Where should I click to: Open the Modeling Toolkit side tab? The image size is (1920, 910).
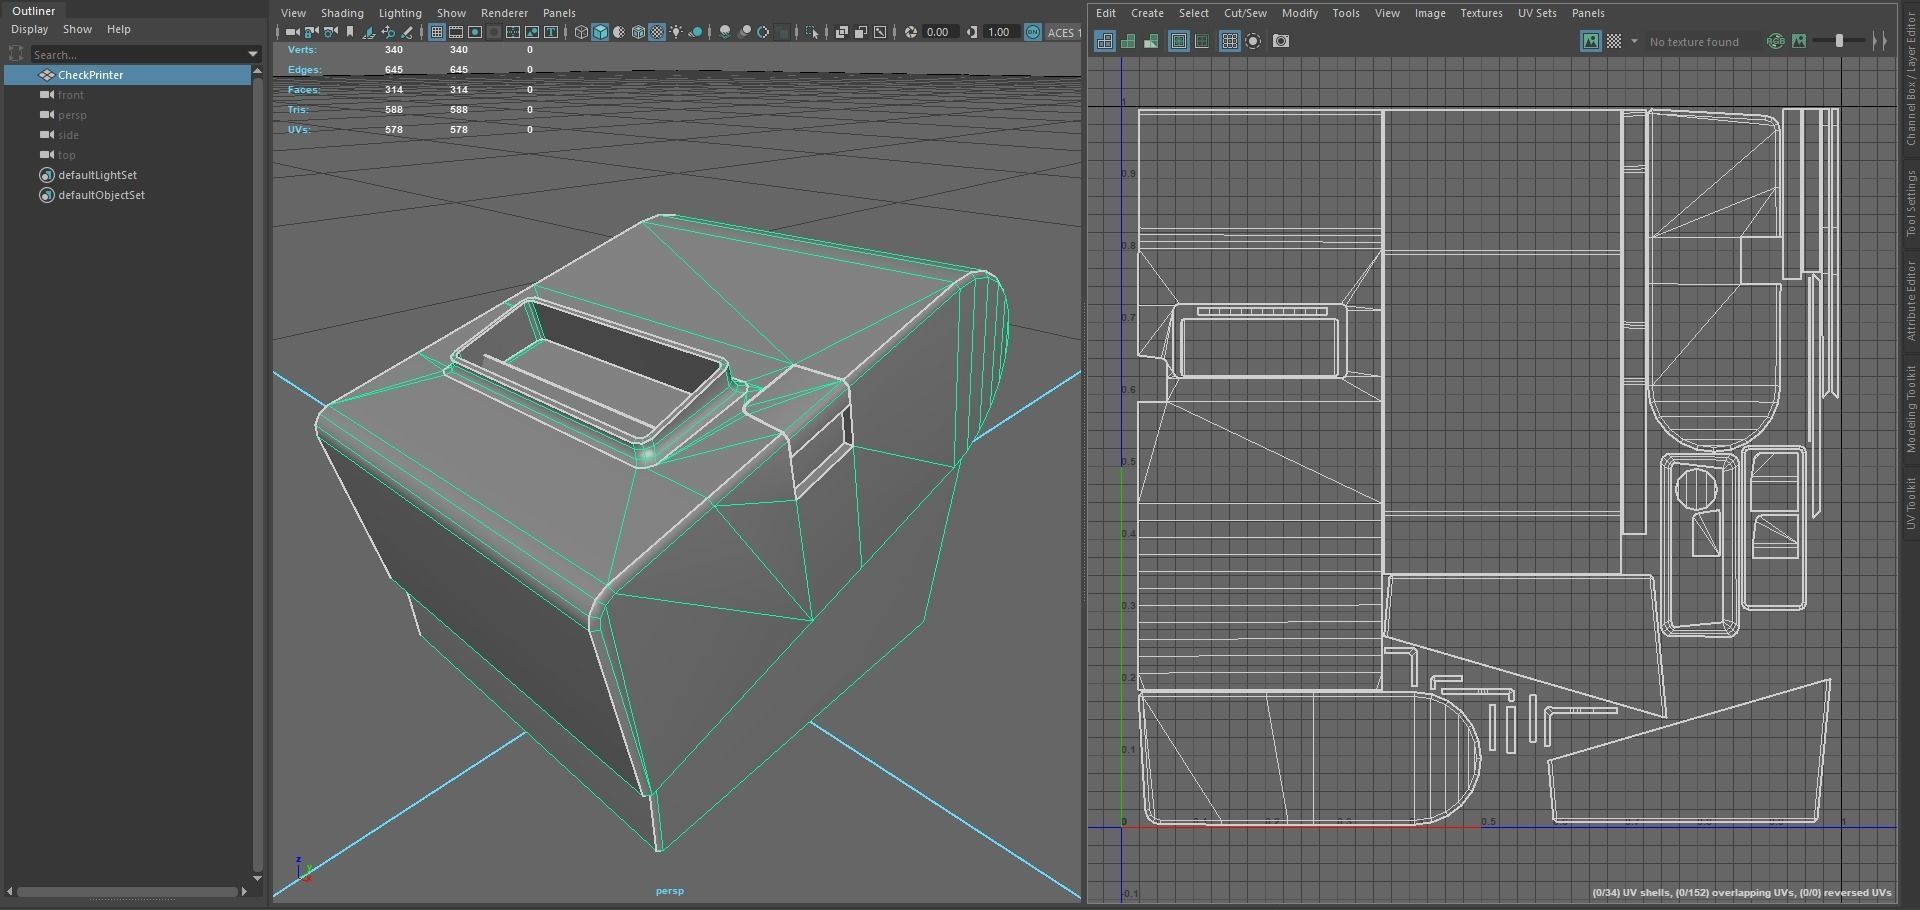coord(1910,408)
